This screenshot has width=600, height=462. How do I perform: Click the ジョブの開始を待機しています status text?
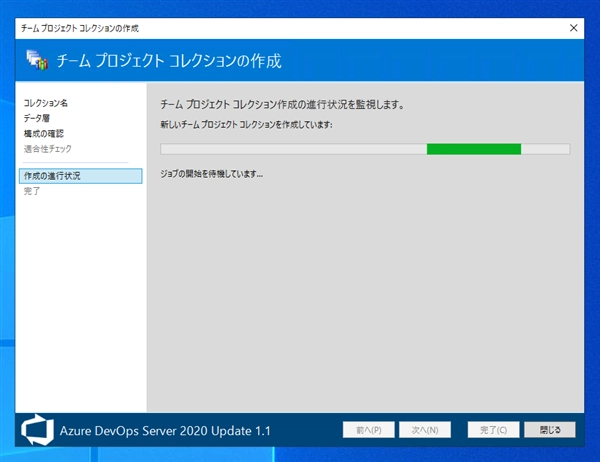(212, 174)
